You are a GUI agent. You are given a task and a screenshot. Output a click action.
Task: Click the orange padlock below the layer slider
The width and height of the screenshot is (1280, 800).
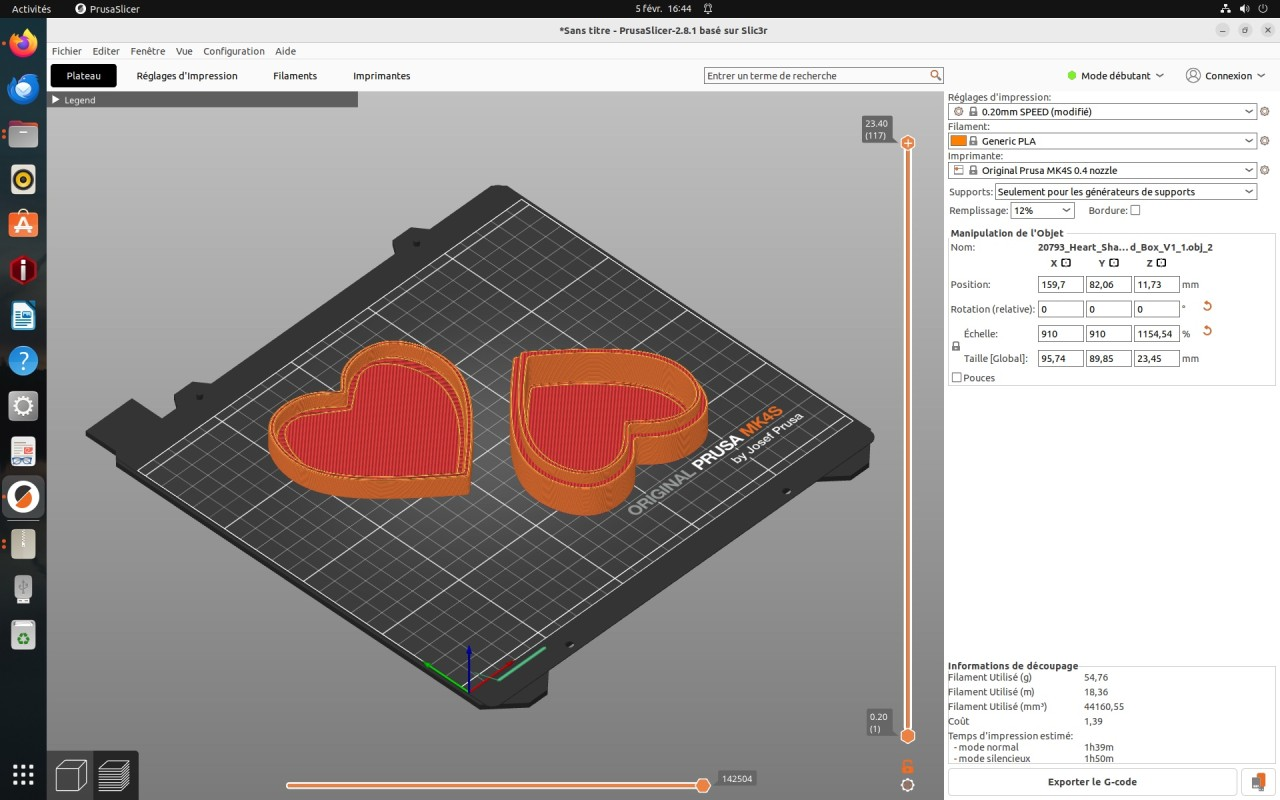(907, 766)
